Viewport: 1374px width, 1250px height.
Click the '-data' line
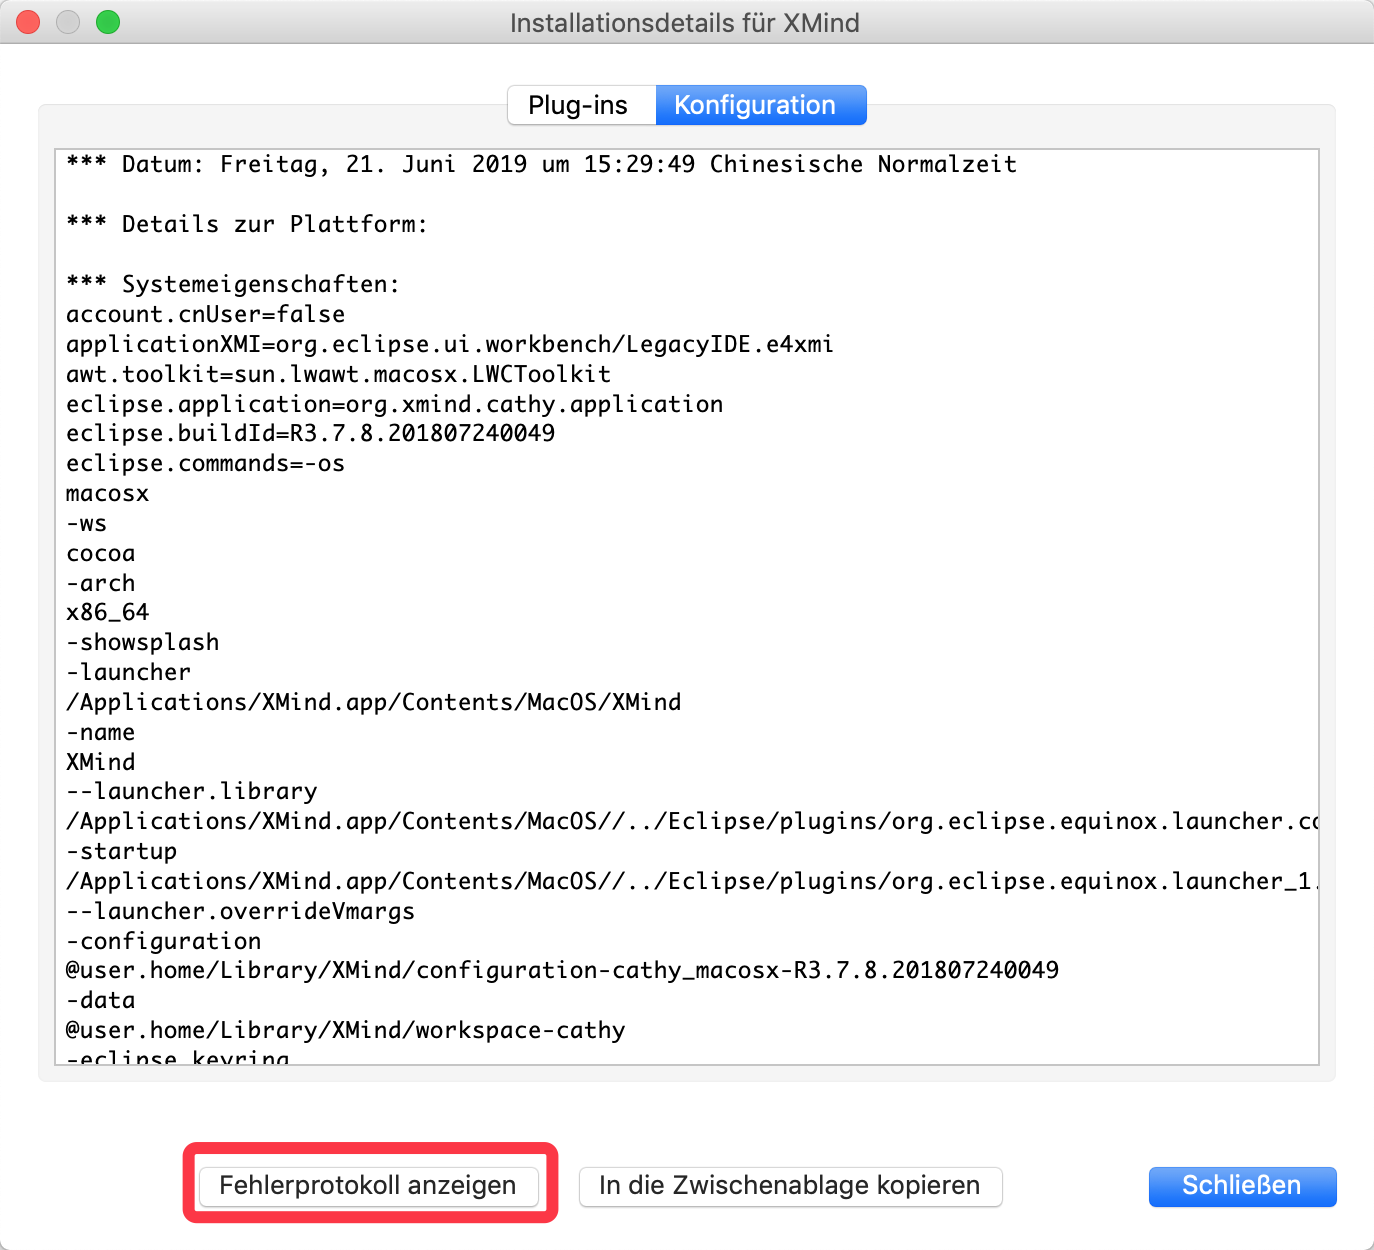(x=100, y=1000)
